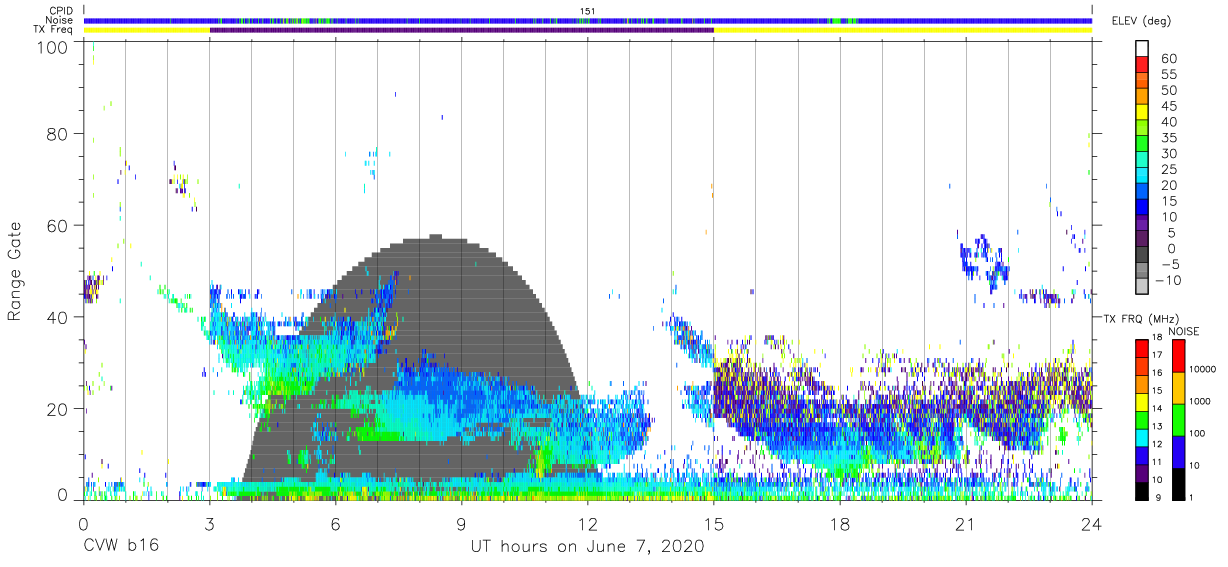Click the Noise row label
Viewport: 1228px width, 567px height.
pyautogui.click(x=61, y=20)
